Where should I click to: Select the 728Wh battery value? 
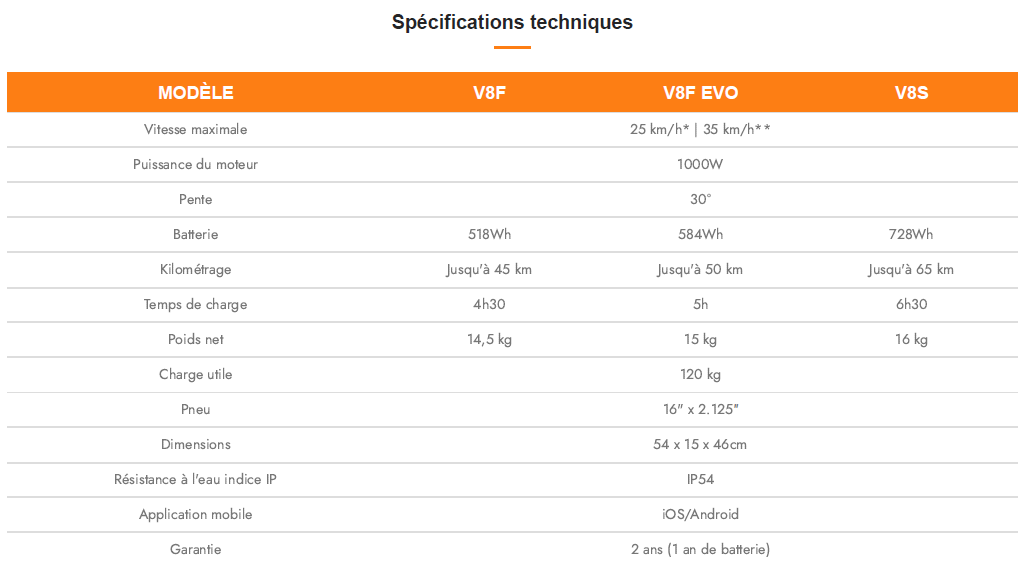tap(911, 234)
